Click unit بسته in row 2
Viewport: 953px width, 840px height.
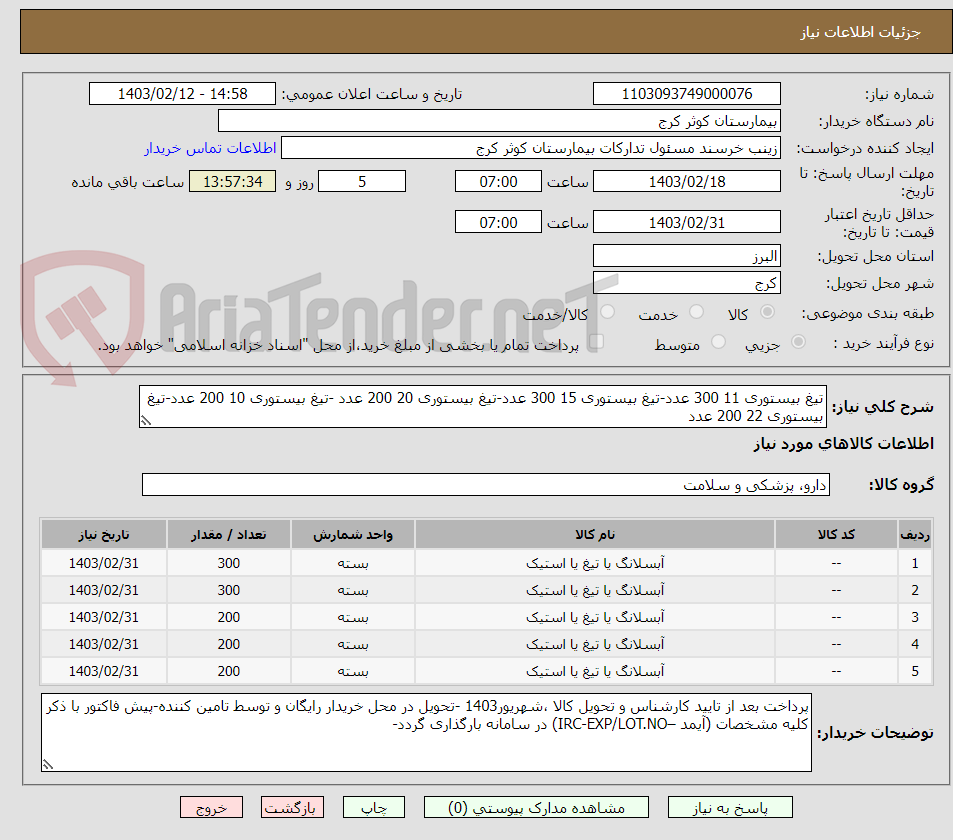(353, 590)
